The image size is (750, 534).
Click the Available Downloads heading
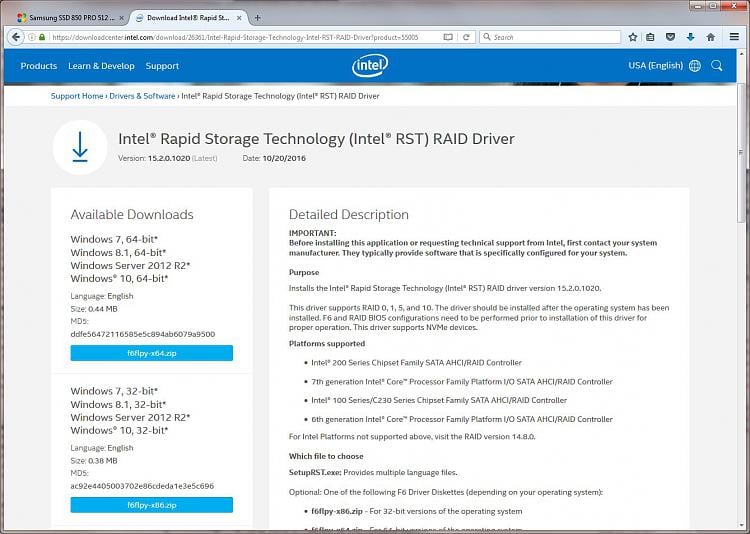[x=132, y=214]
